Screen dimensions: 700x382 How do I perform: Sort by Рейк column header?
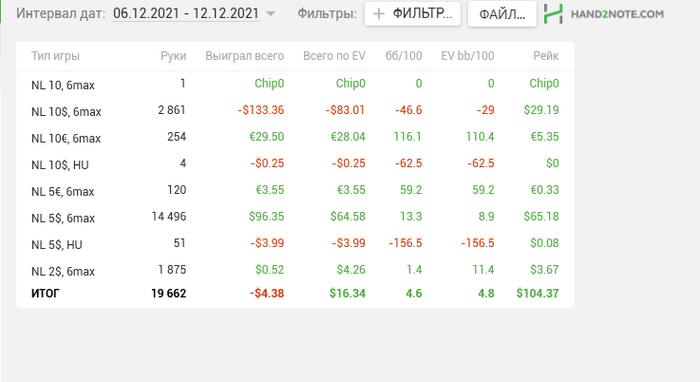546,56
